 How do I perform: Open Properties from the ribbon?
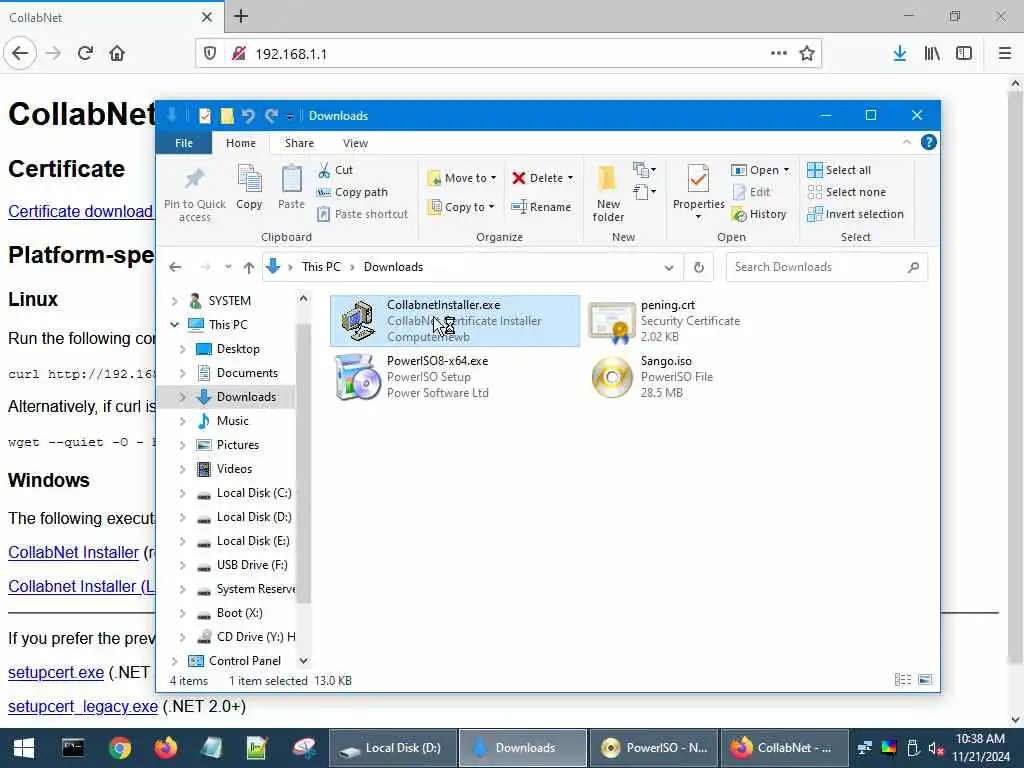coord(698,193)
